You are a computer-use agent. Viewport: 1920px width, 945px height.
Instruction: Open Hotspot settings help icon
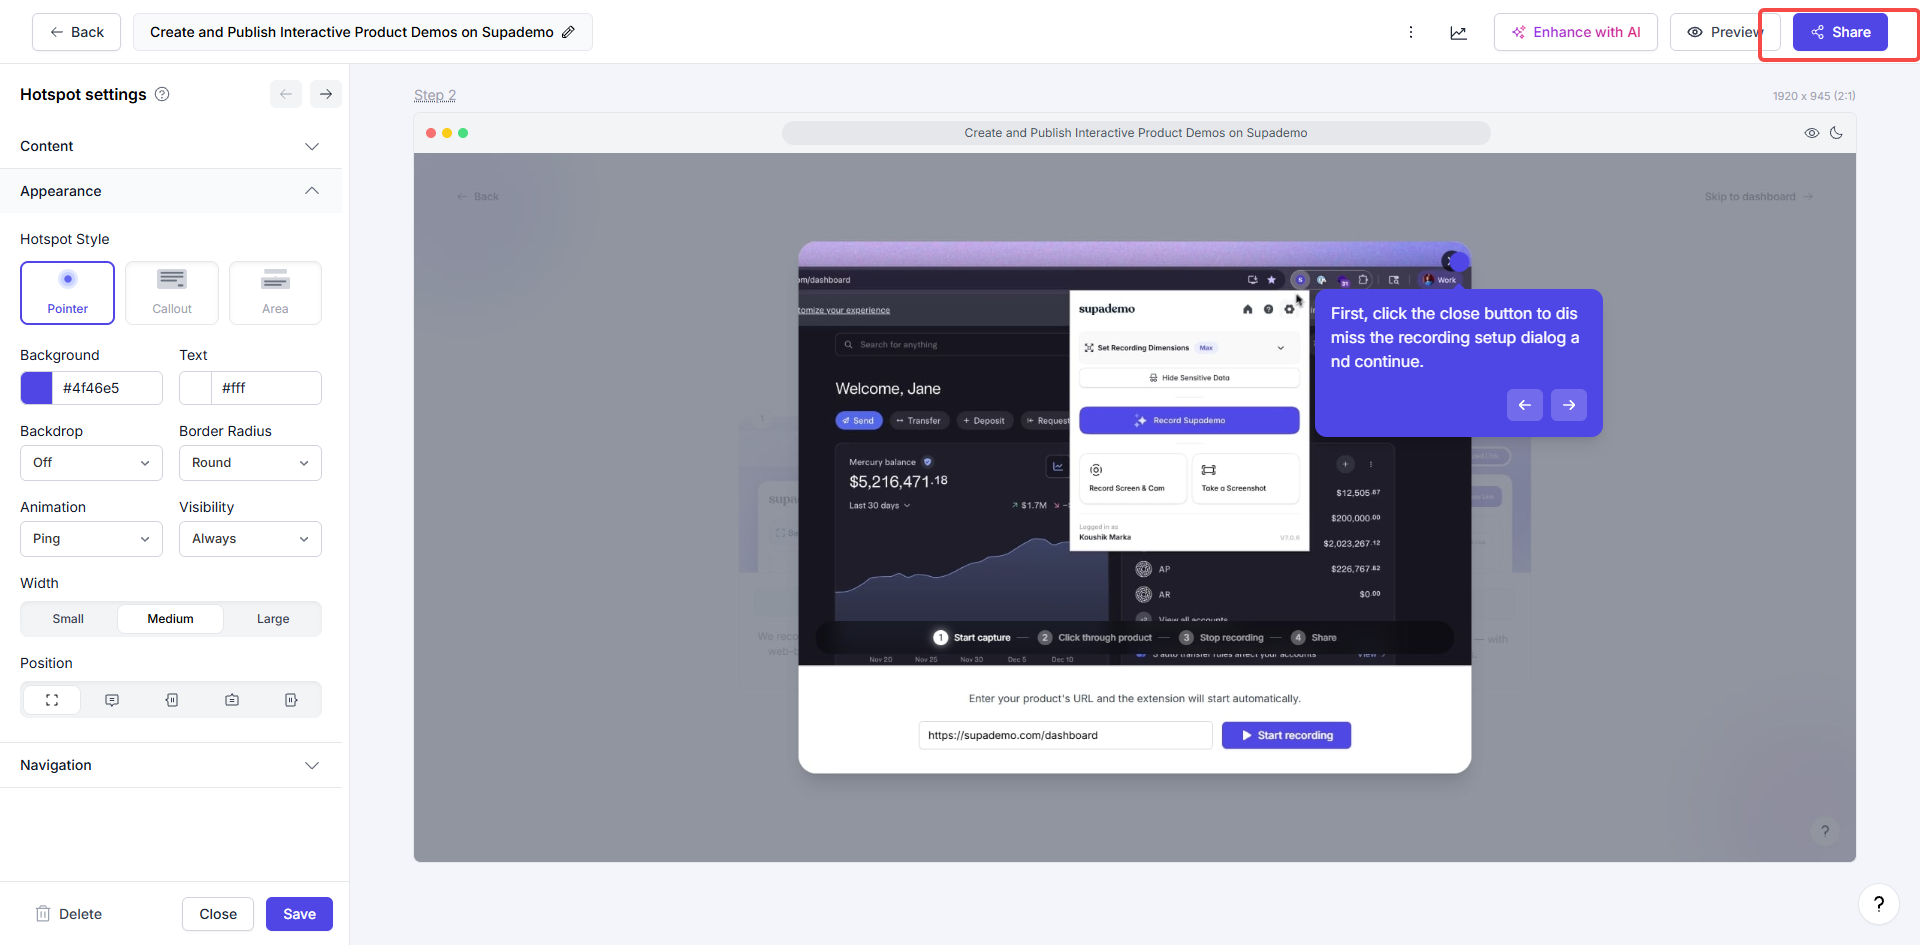click(x=162, y=94)
